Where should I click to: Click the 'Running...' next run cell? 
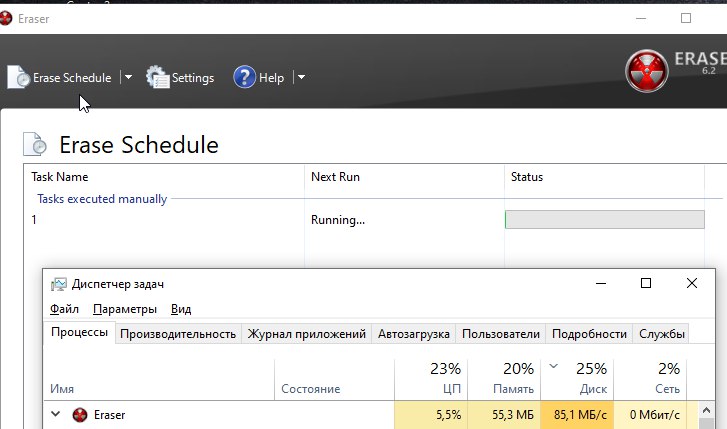click(338, 220)
